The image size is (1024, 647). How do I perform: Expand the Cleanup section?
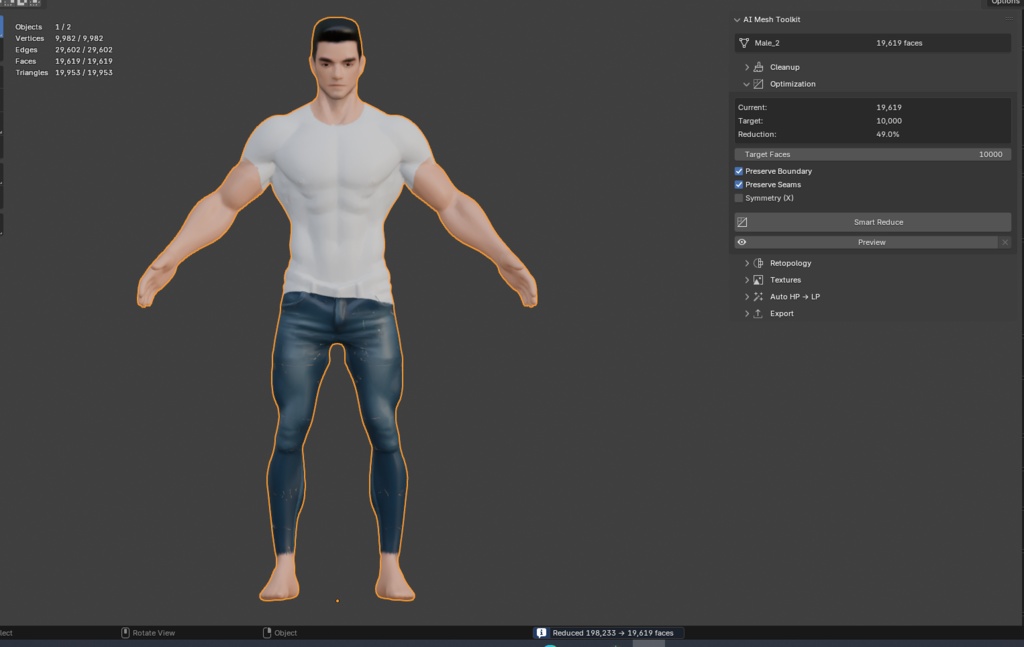pos(747,67)
